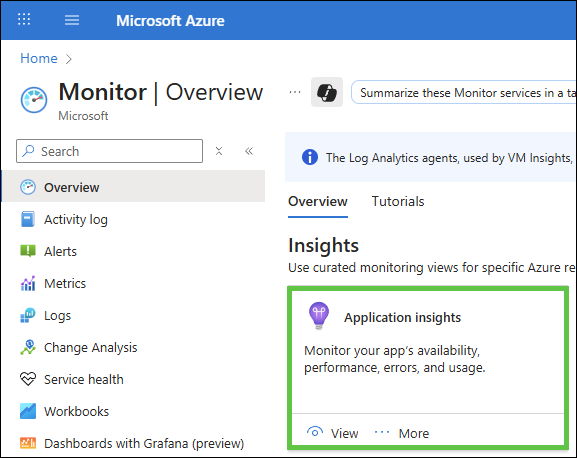This screenshot has height=458, width=577.
Task: Open the Copilot icon button
Action: [x=327, y=92]
